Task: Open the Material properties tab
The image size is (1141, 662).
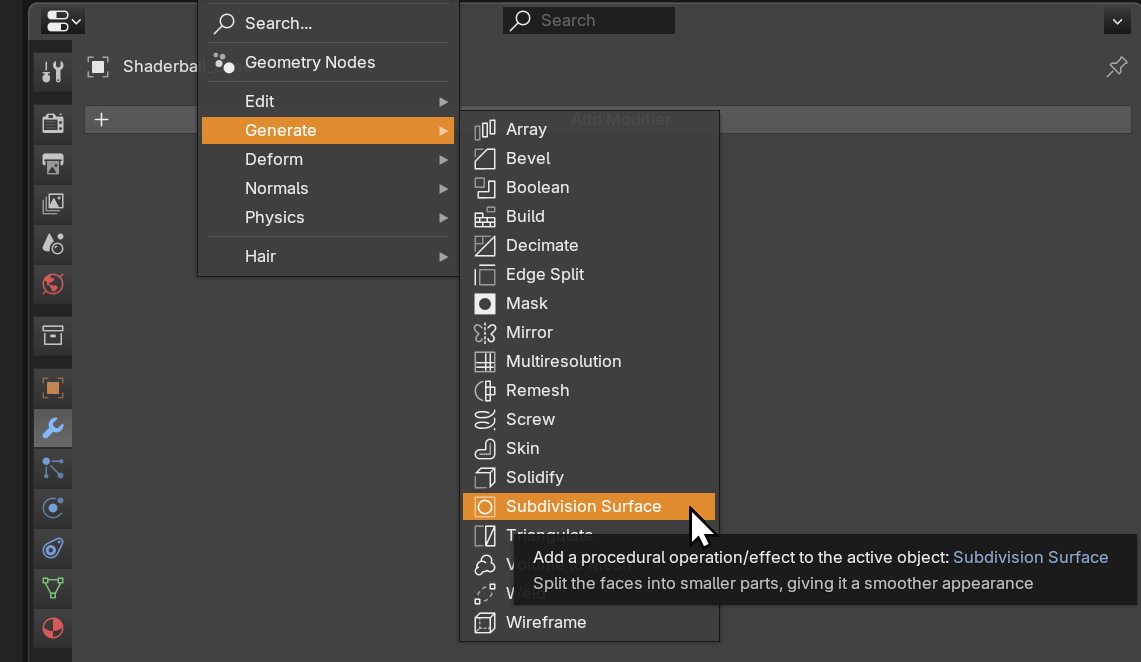Action: click(x=52, y=628)
